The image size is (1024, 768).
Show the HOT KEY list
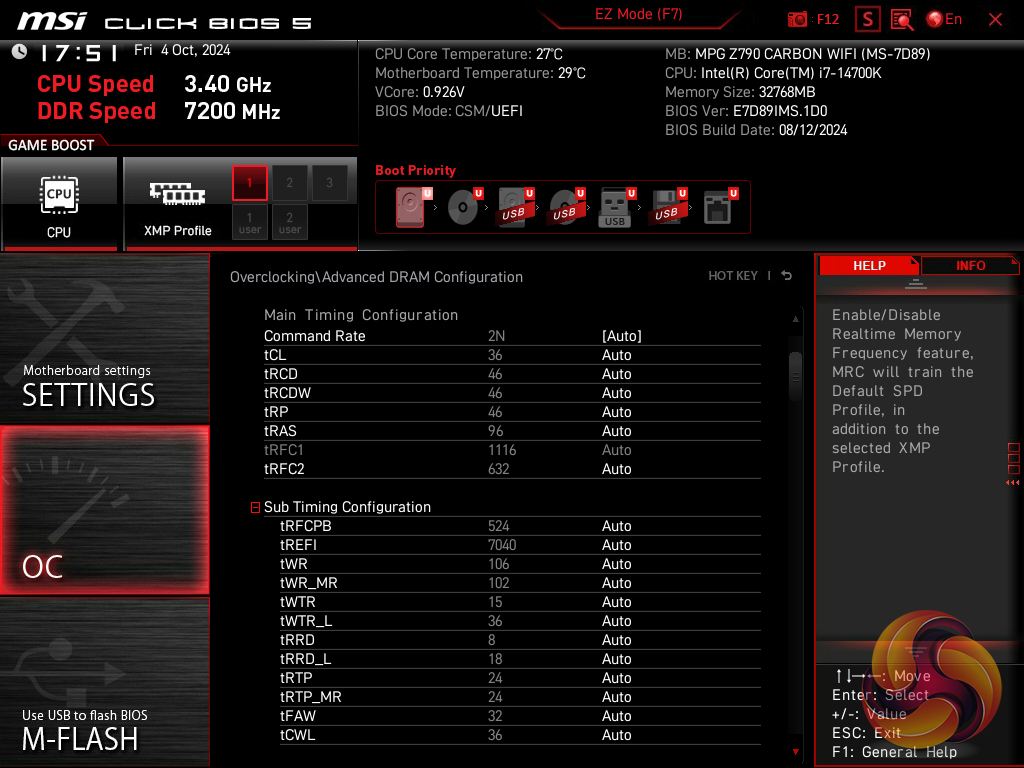733,276
